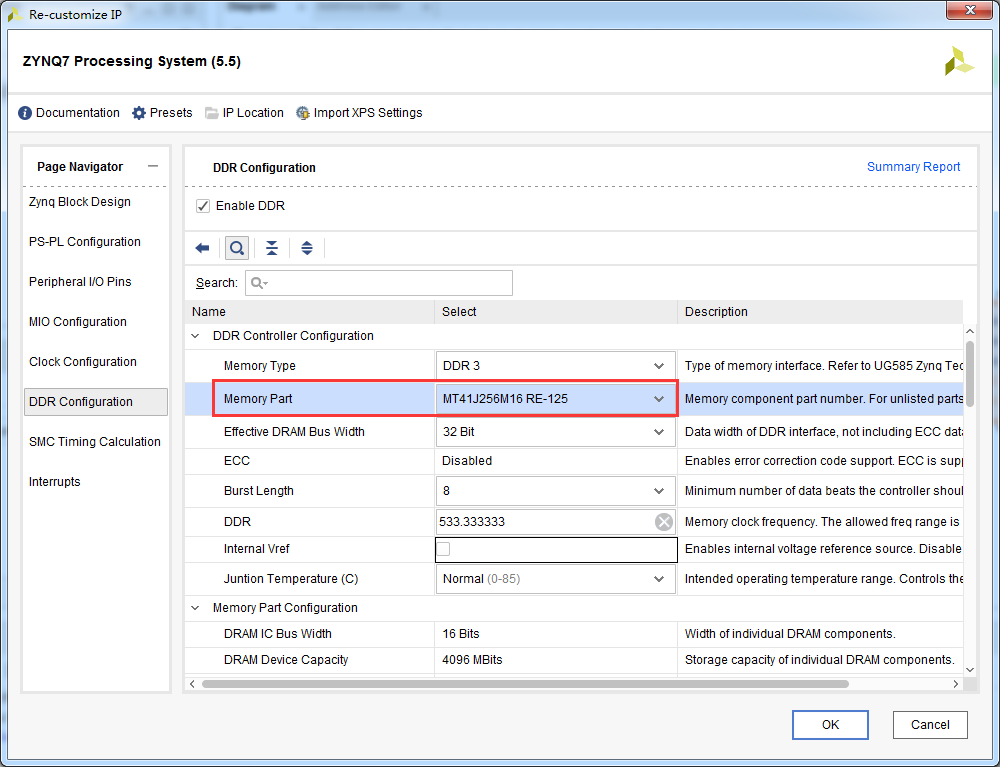The width and height of the screenshot is (1000, 767).
Task: Go to MIO Configuration page
Action: click(78, 322)
